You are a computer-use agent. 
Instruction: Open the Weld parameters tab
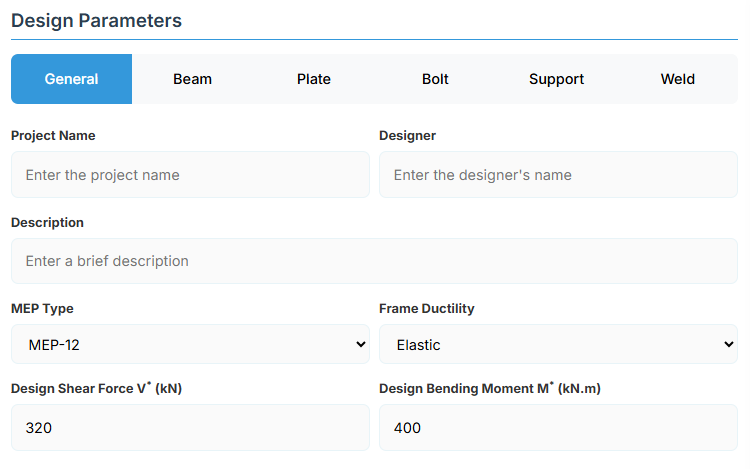(x=677, y=79)
